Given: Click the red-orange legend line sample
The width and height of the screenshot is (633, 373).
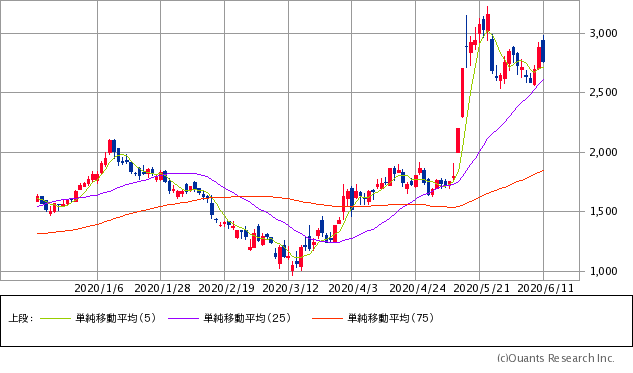Looking at the screenshot, I should tap(327, 319).
